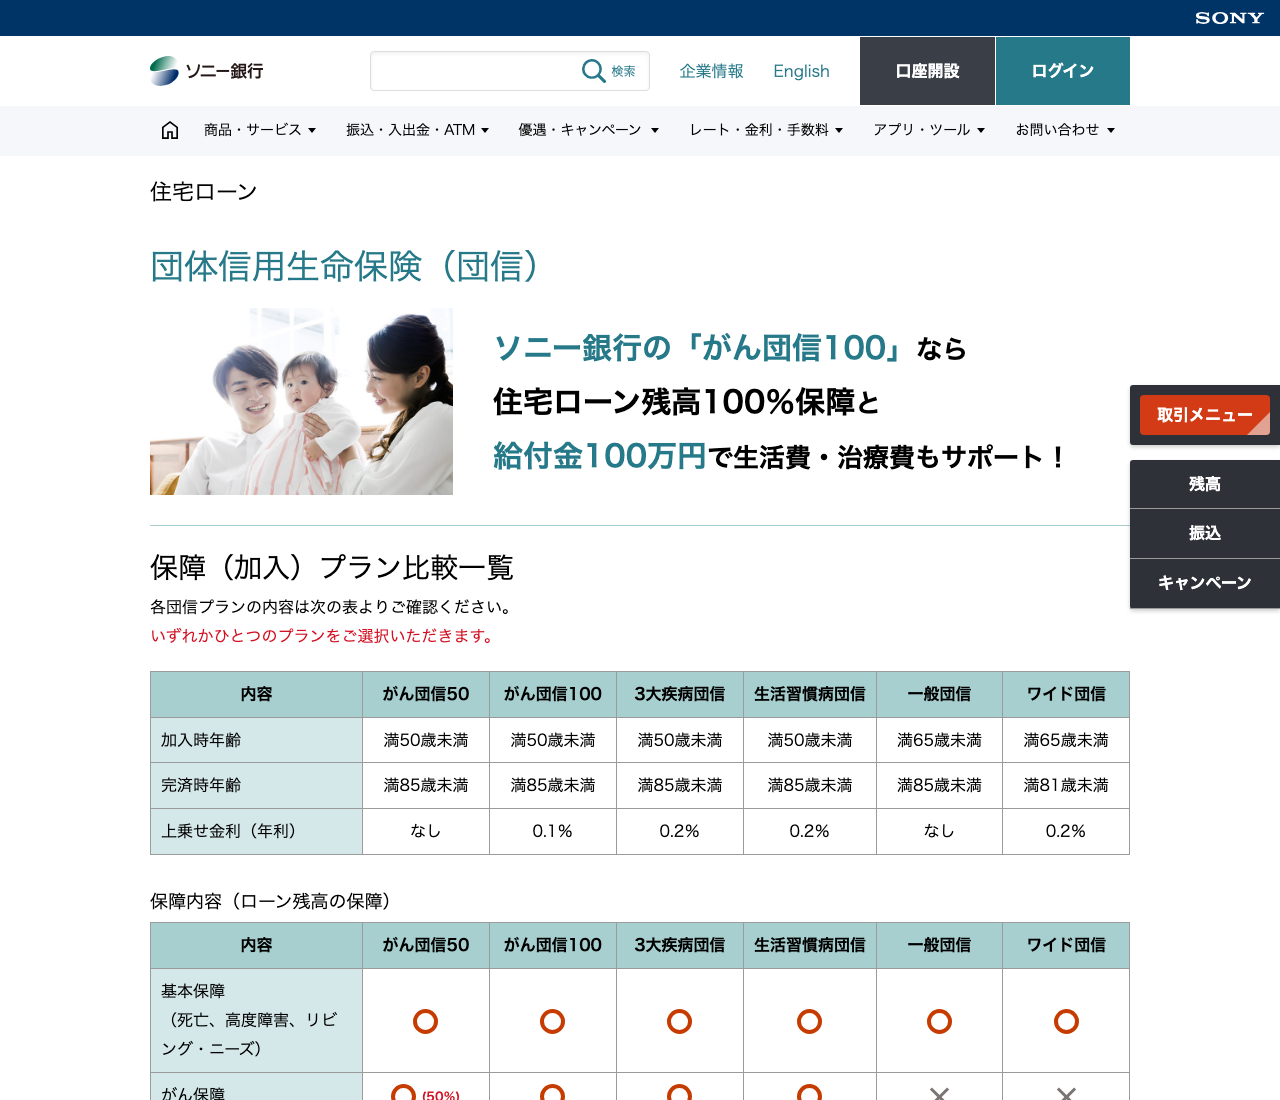Click 満65歳未満 entry age for 一般団信
Viewport: 1280px width, 1100px height.
(939, 740)
